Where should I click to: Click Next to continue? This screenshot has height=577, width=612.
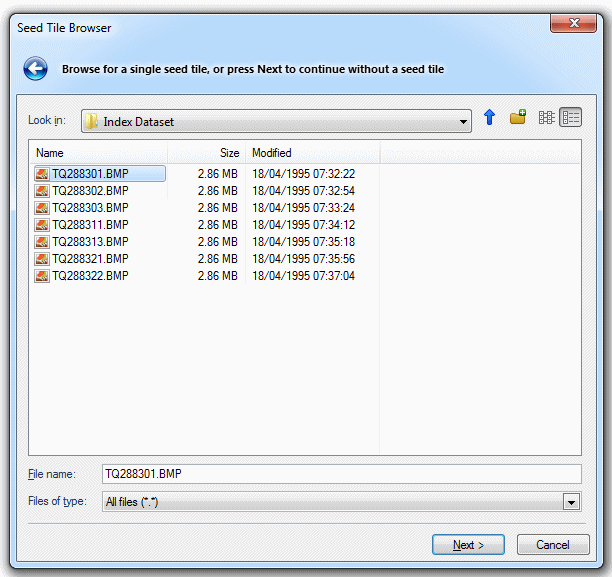tap(468, 545)
